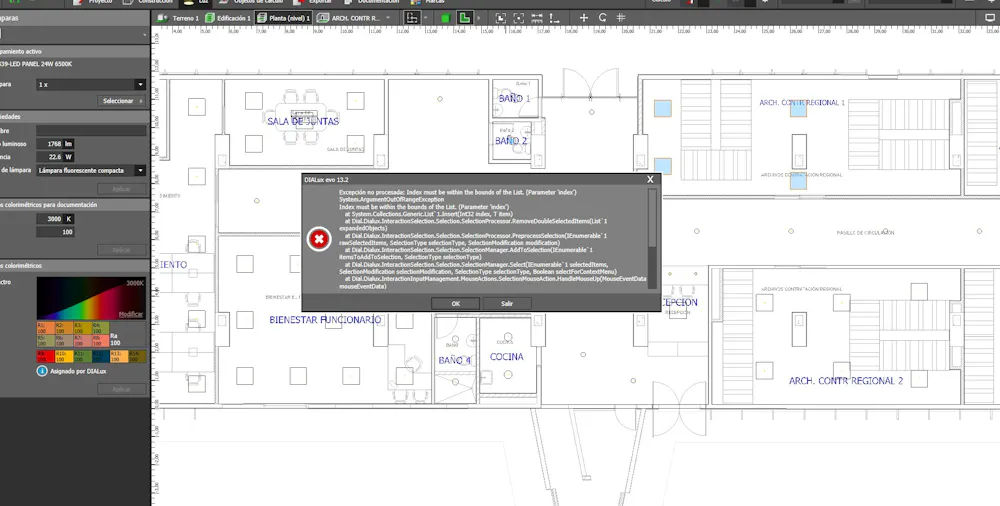The height and width of the screenshot is (506, 1000).
Task: Select bottom-left blue luminaire in ARCH. CONTR REGIONAL 1
Action: 663,166
